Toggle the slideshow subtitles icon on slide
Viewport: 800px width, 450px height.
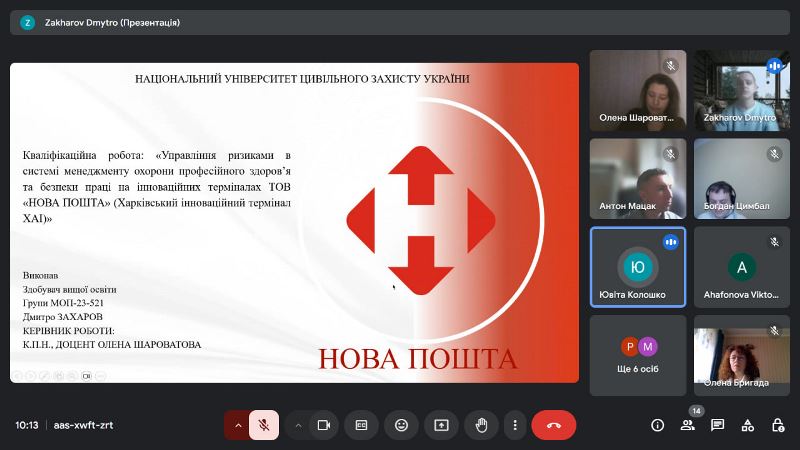[87, 376]
